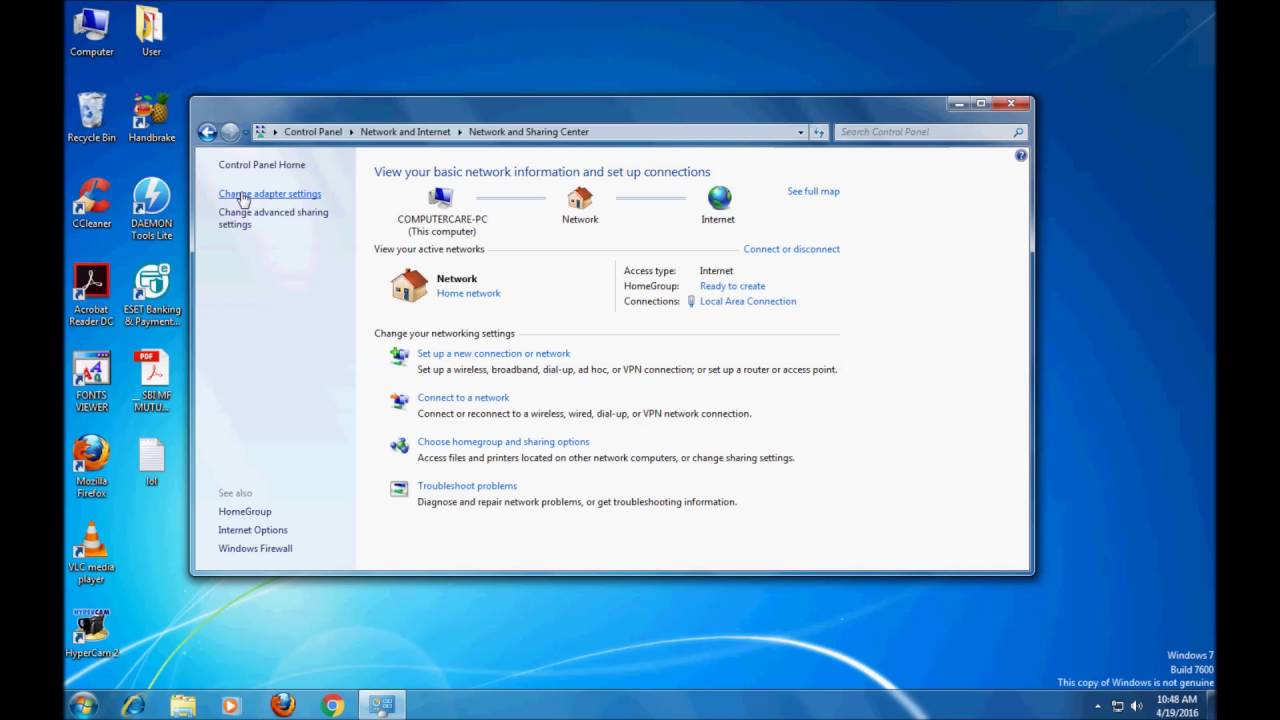
Task: Click Network and Sharing Center breadcrumb
Action: pos(529,132)
